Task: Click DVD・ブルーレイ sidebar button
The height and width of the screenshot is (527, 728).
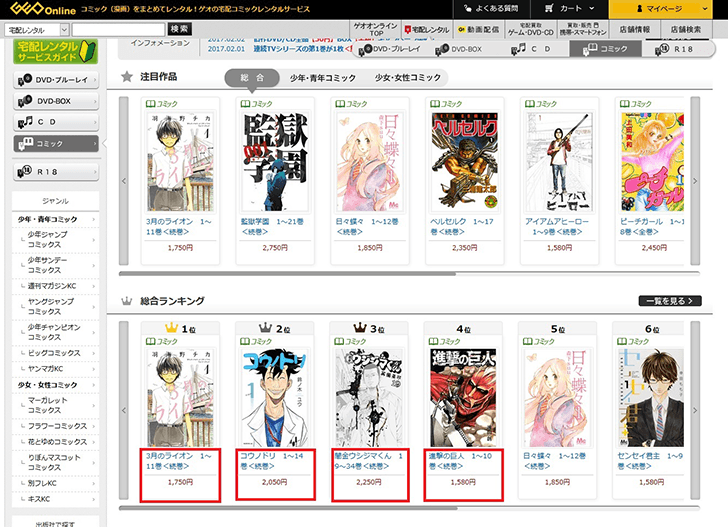Action: click(56, 80)
